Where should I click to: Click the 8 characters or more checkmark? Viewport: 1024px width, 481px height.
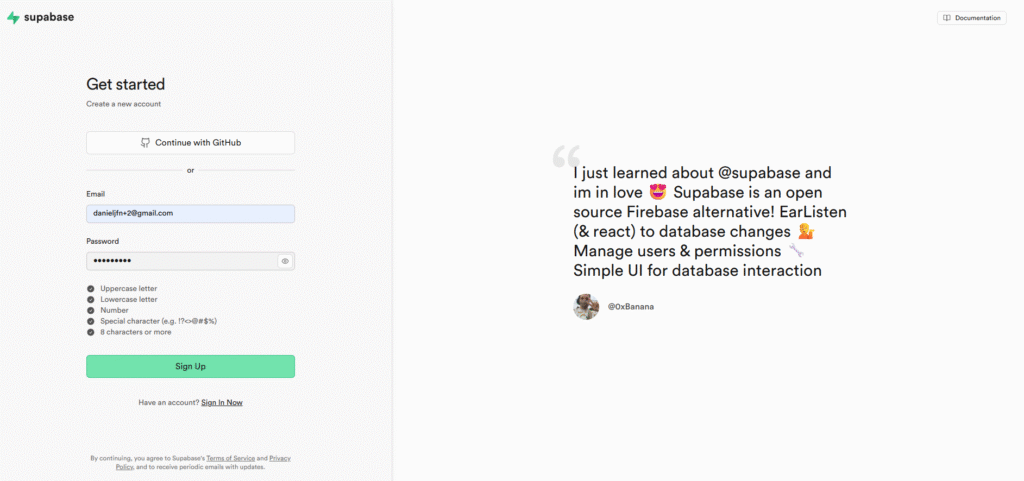(x=91, y=331)
